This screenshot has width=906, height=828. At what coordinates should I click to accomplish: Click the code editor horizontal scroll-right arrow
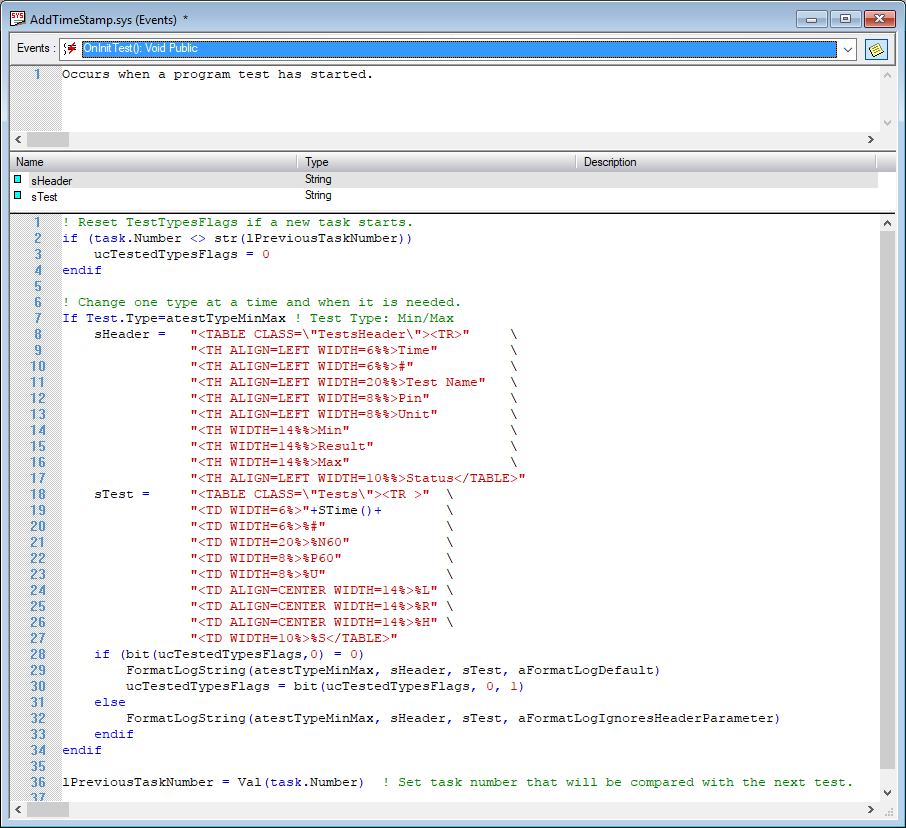[870, 809]
